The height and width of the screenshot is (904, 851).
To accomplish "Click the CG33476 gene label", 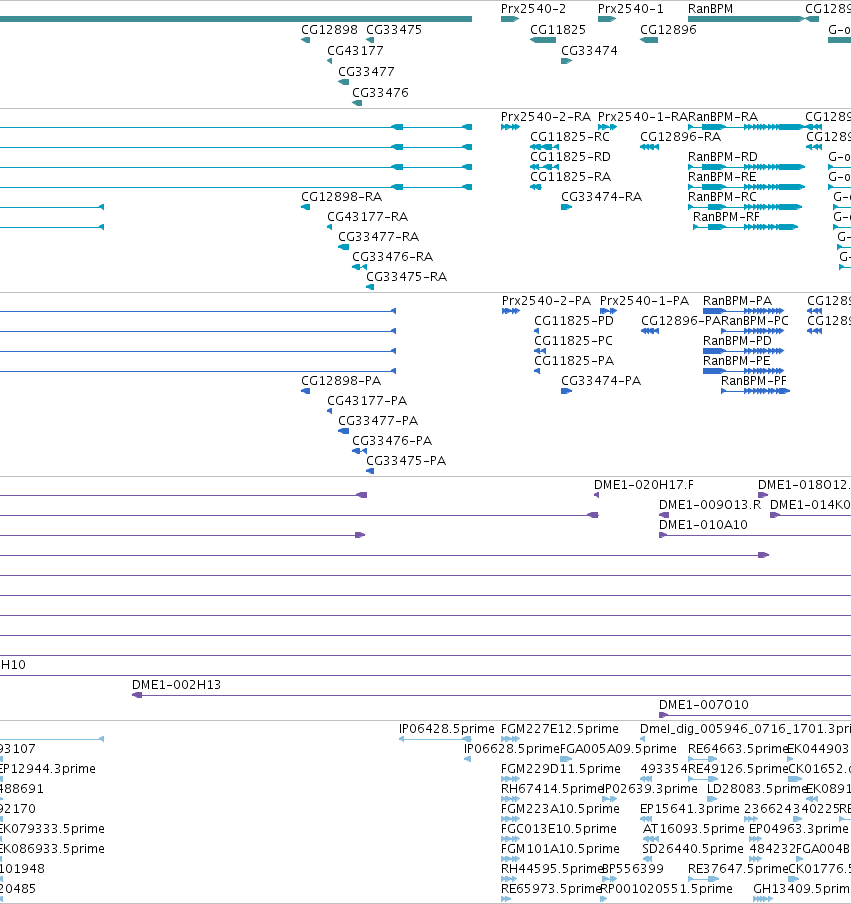I will tap(380, 92).
